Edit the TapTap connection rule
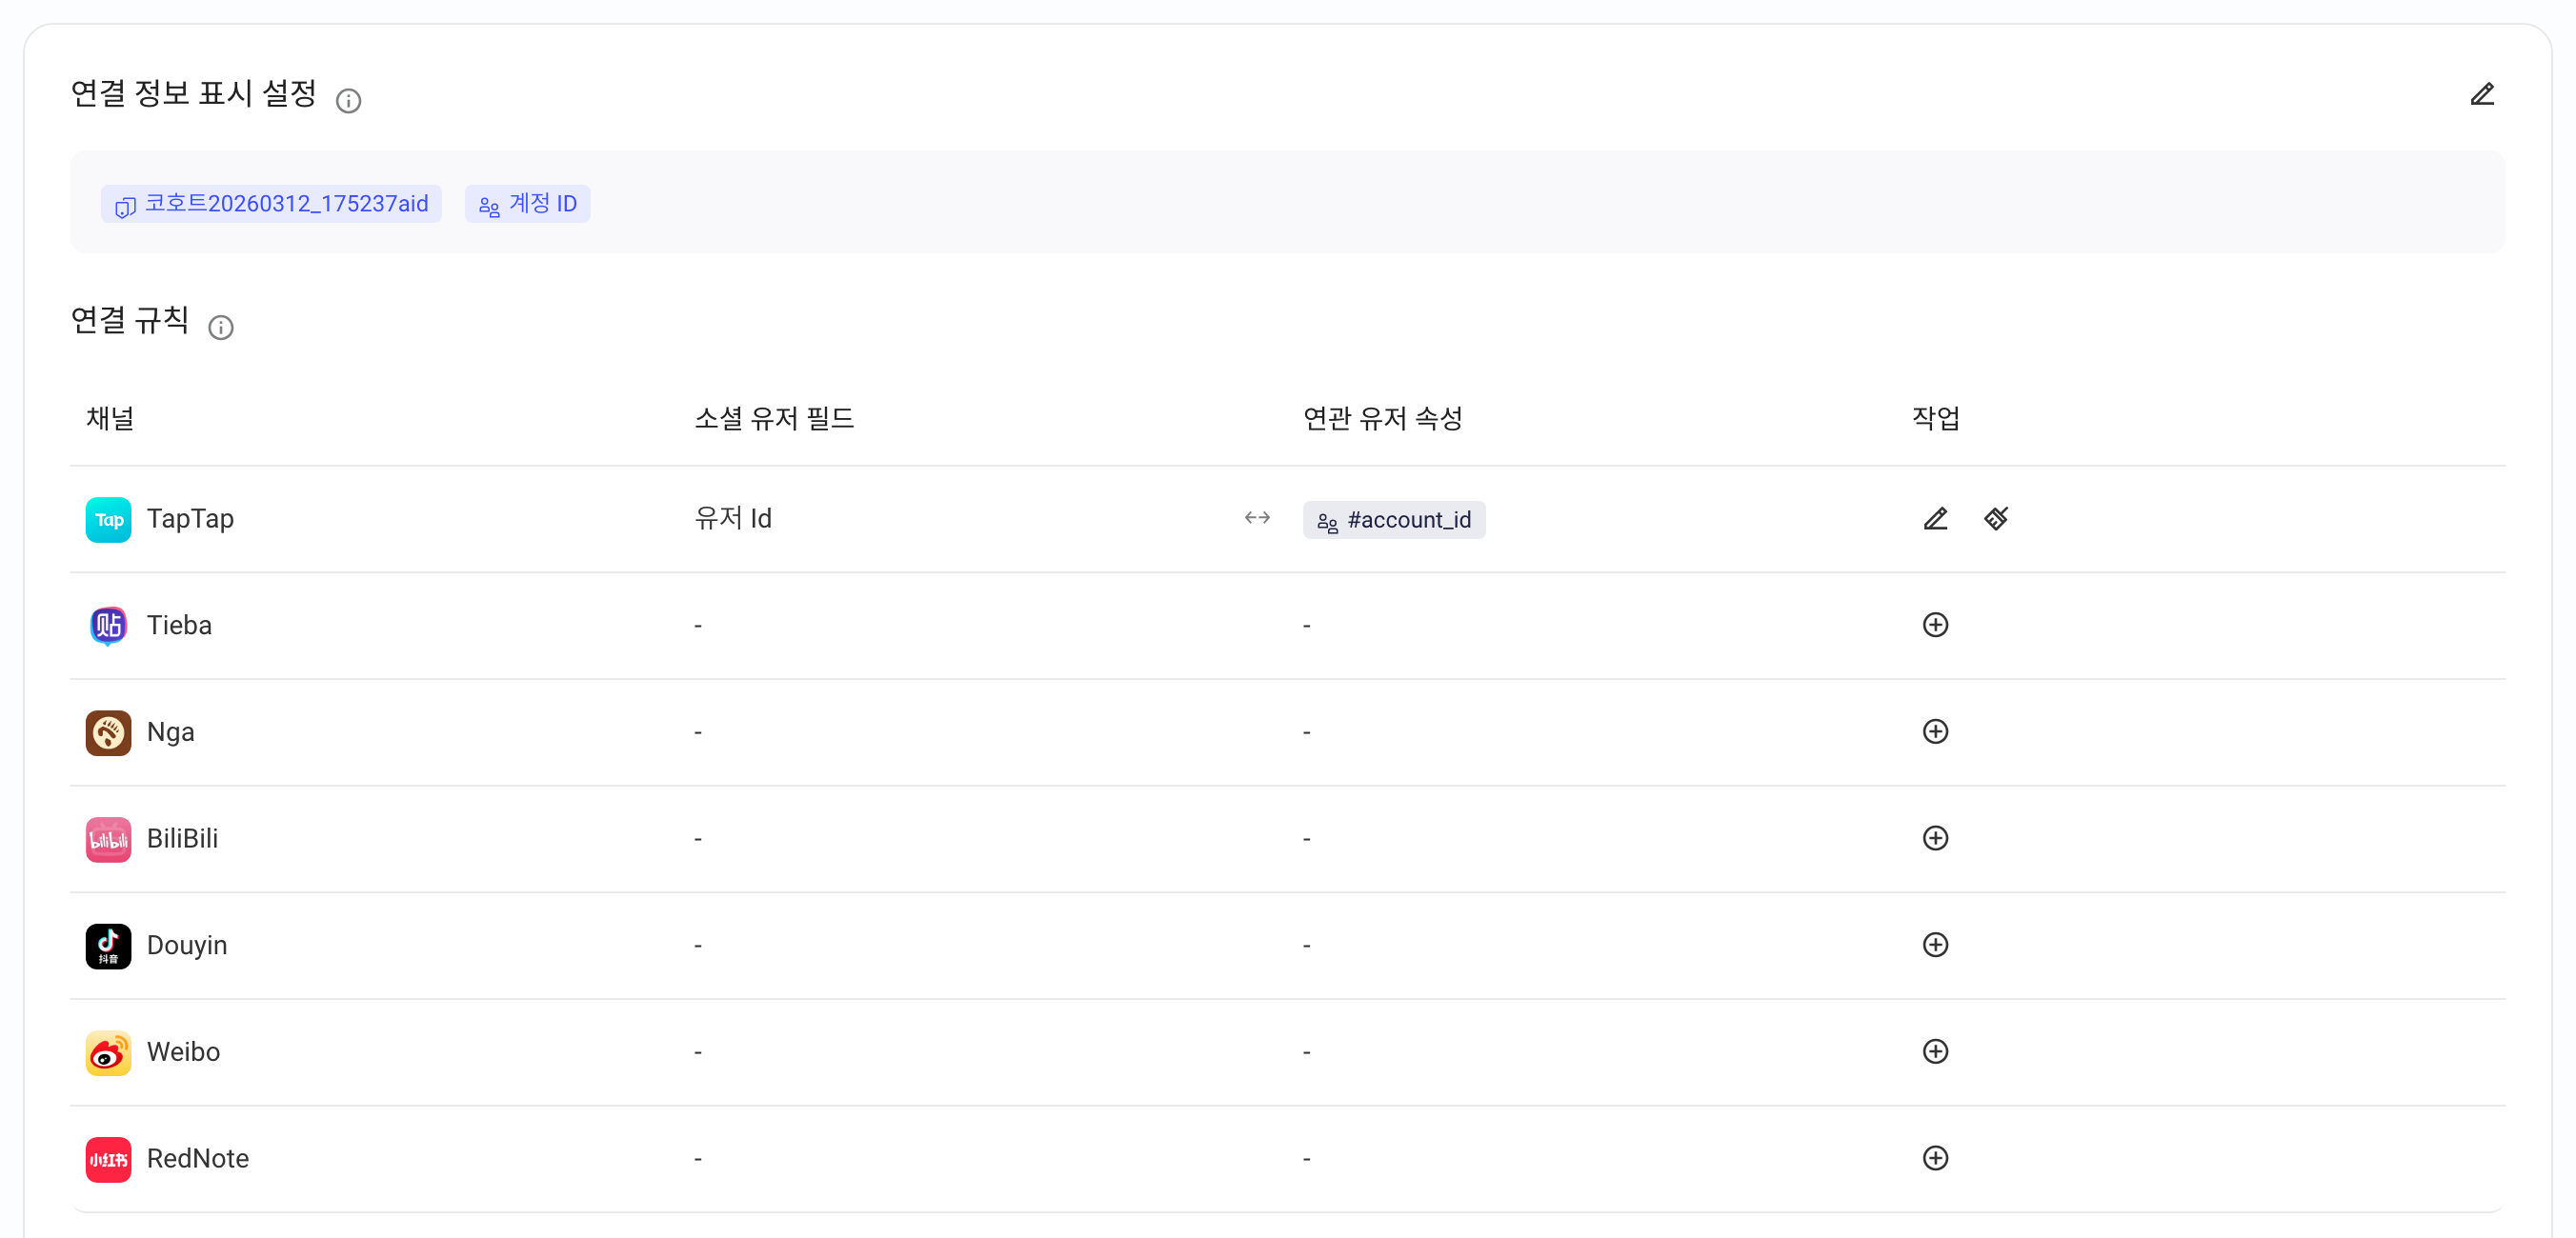Viewport: 2576px width, 1238px height. [1935, 519]
